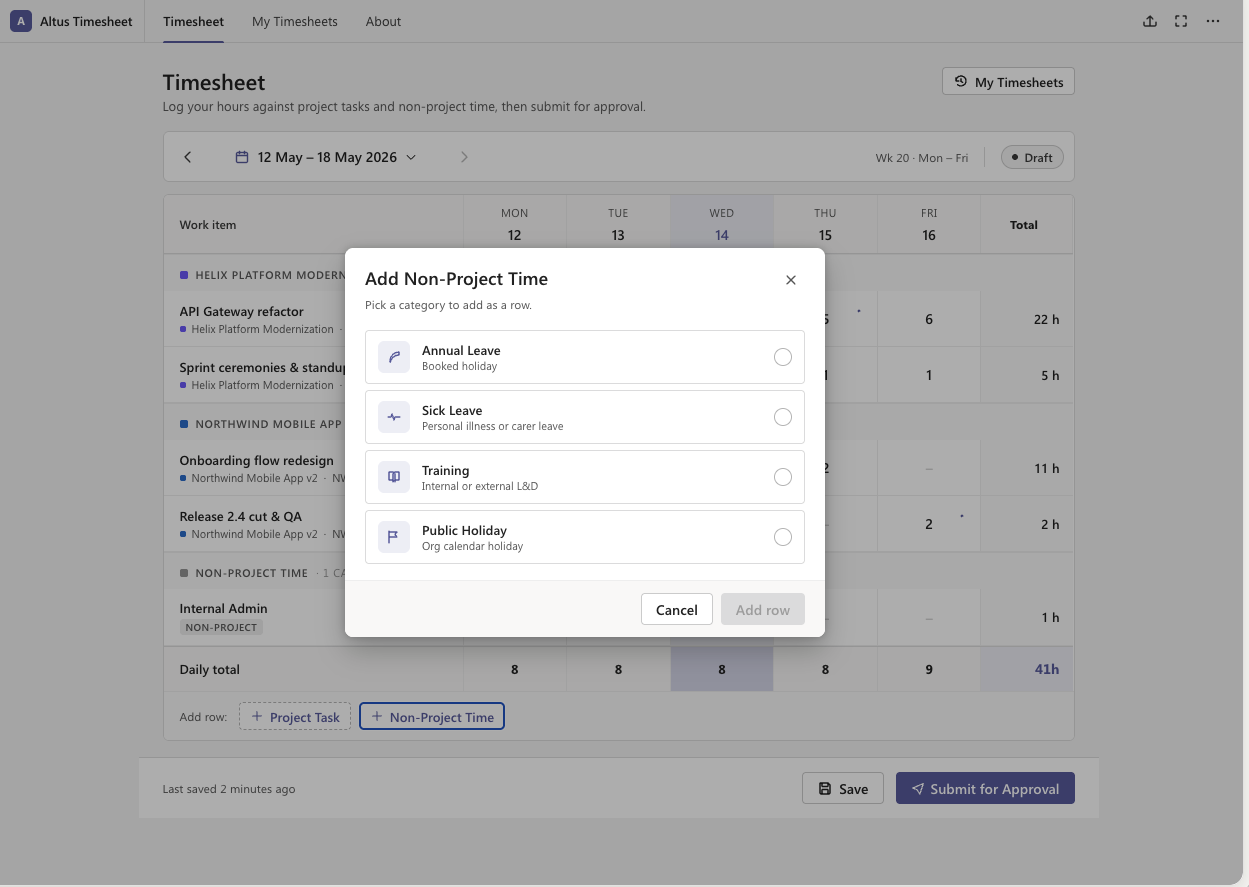
Task: Click the Sick Leave heartbeat icon
Action: click(394, 417)
